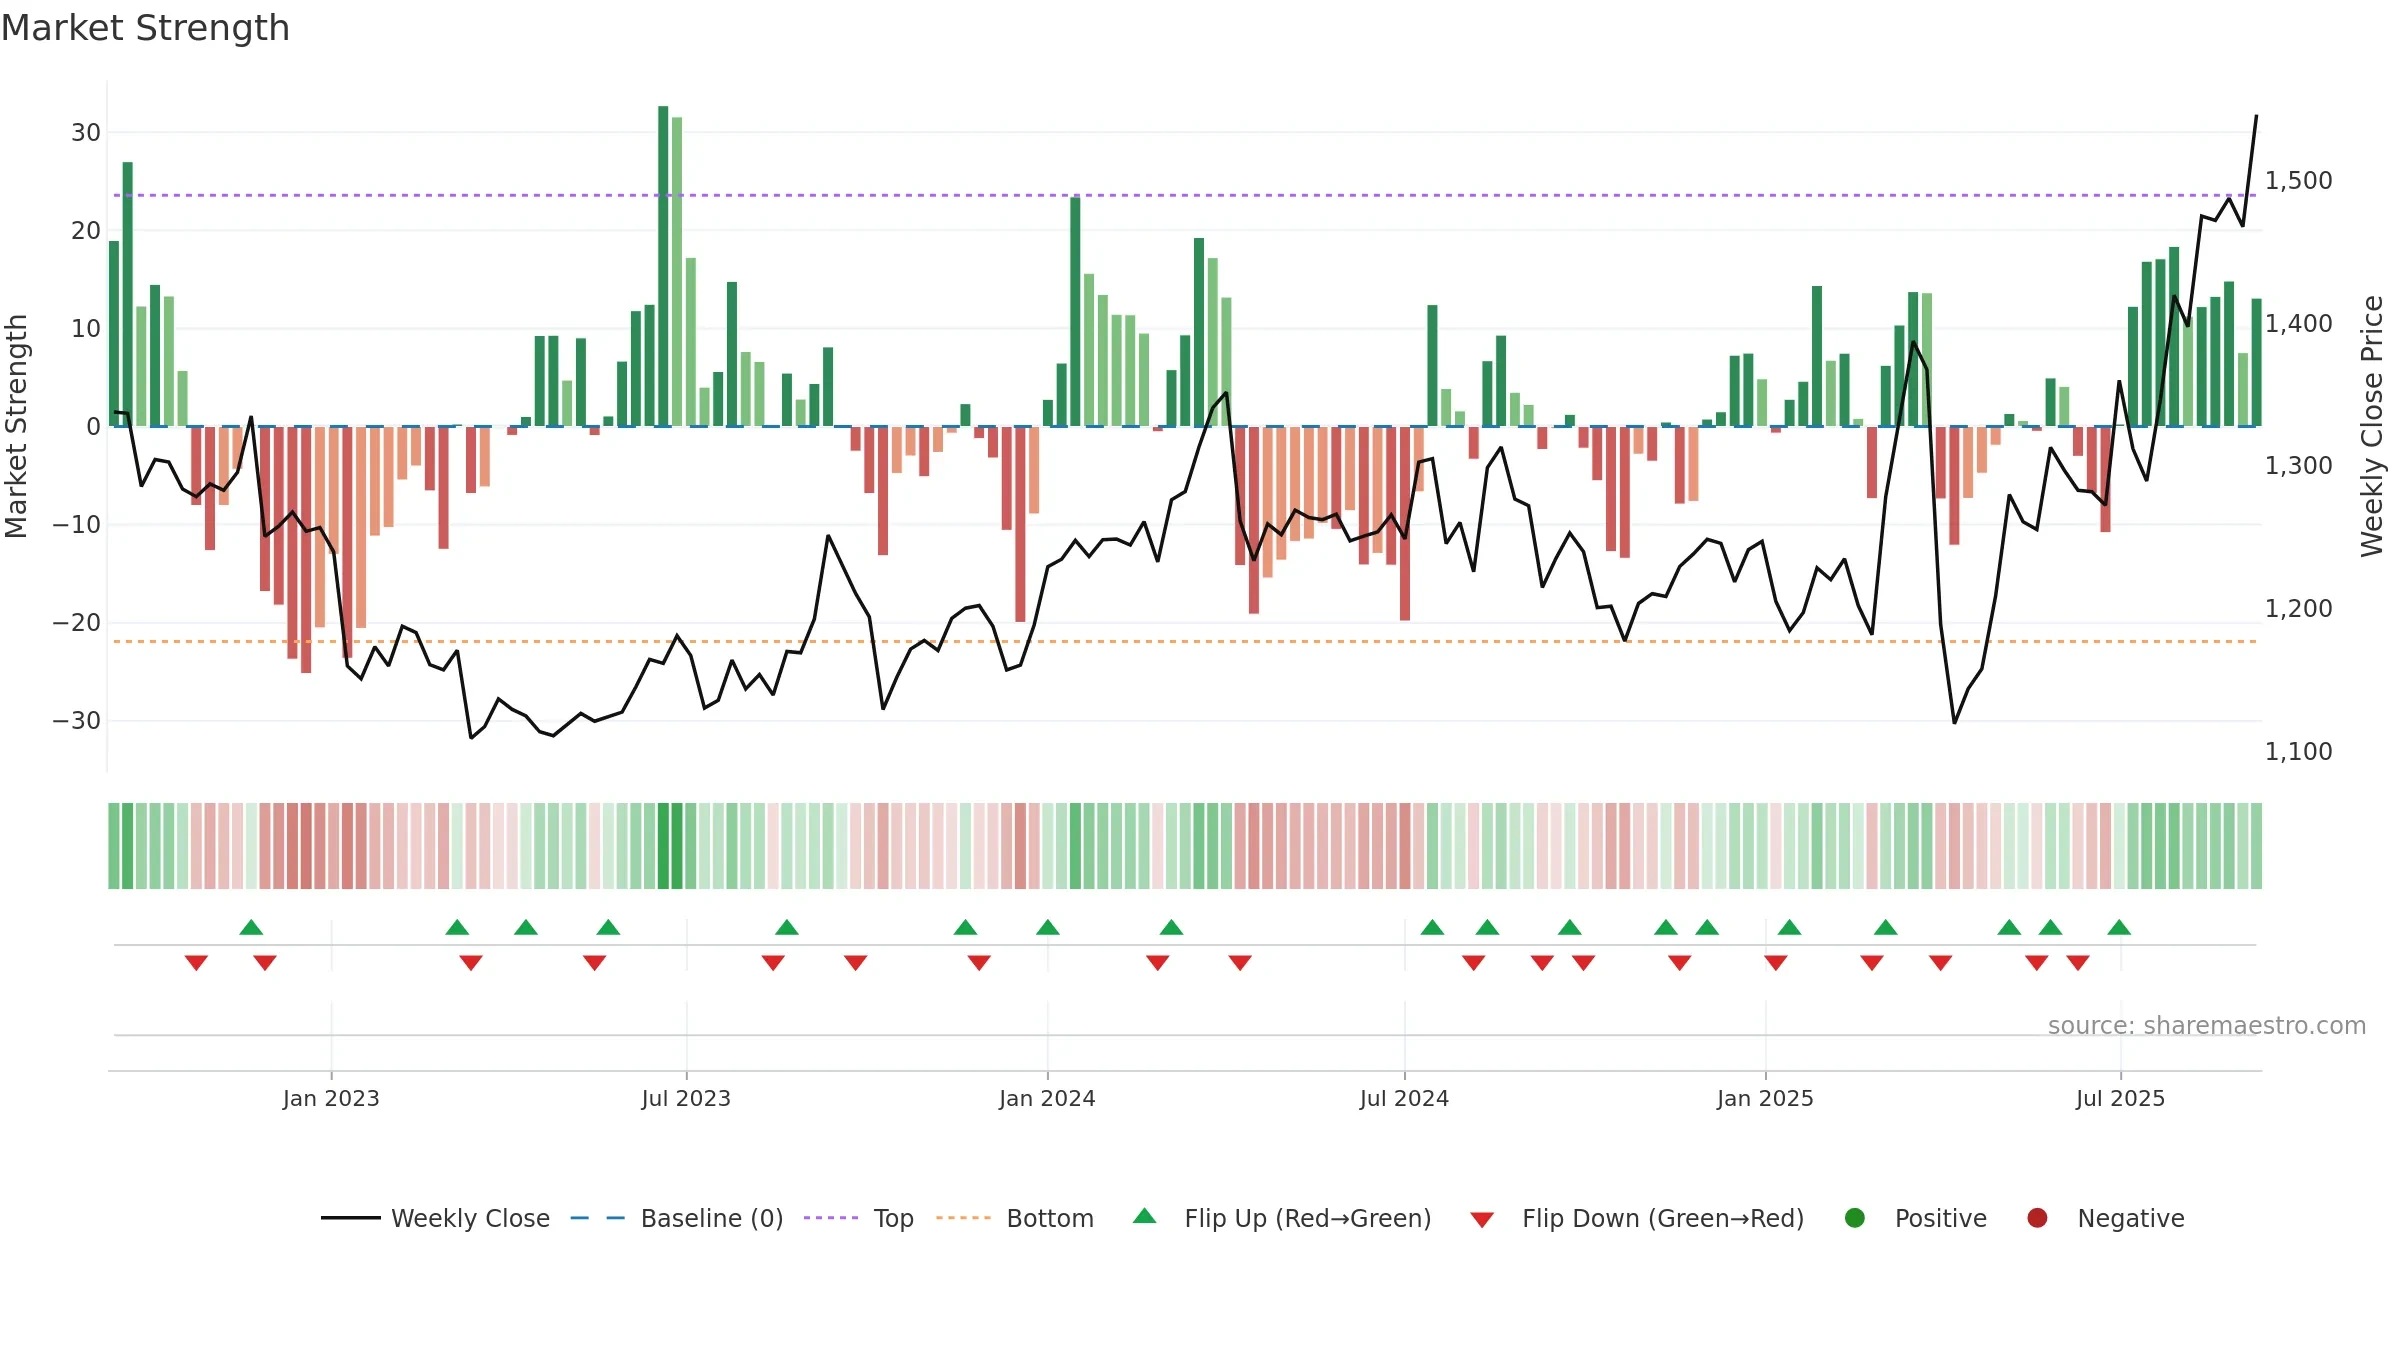Viewport: 2400px width, 1350px height.
Task: Click the 'Weekly Close Price' right axis title
Action: 2372,426
